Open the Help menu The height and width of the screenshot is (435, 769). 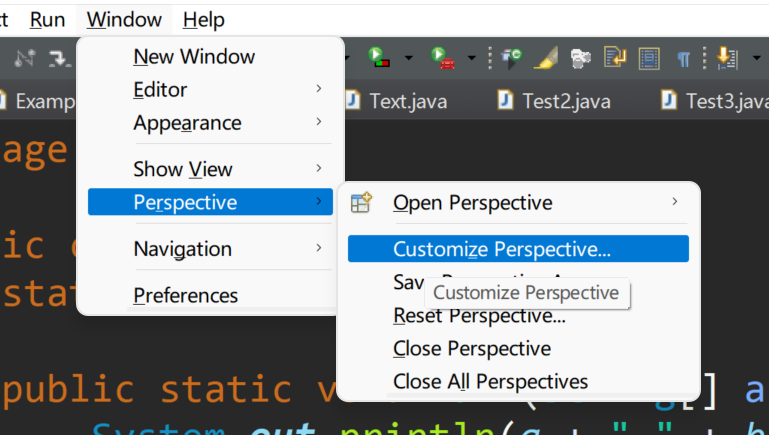point(204,19)
